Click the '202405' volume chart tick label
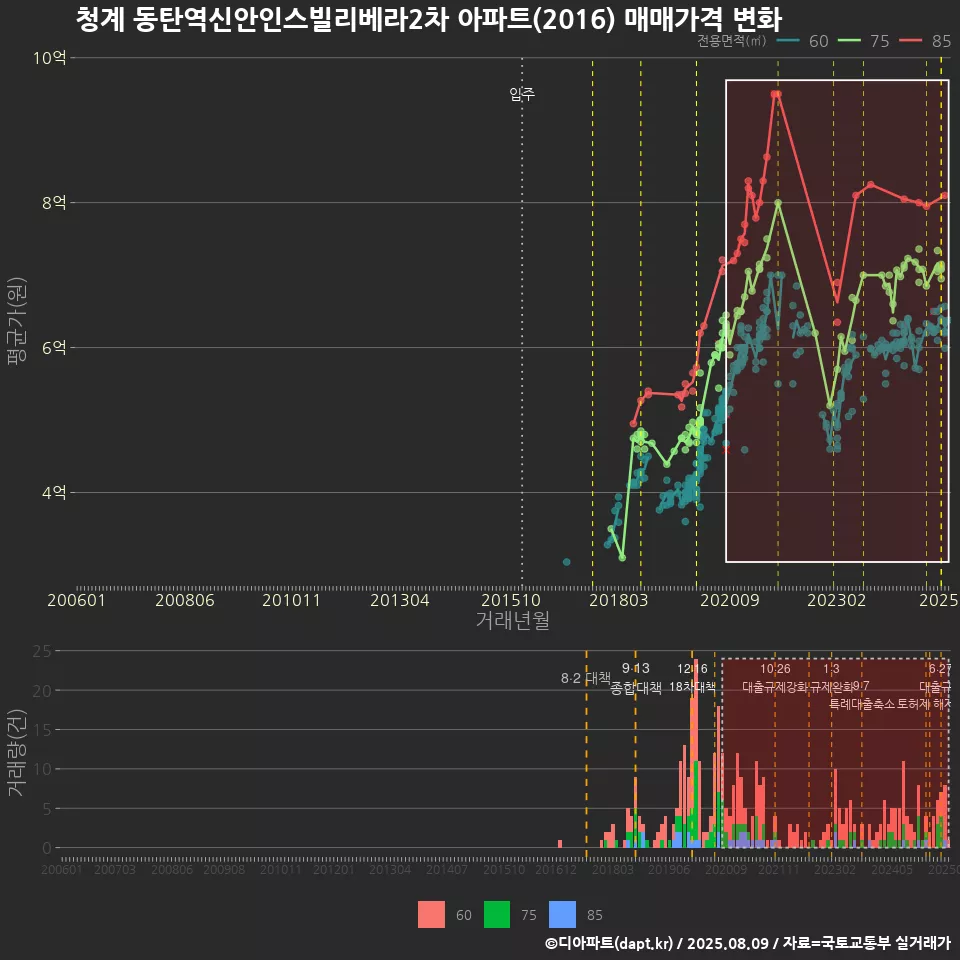 click(891, 870)
